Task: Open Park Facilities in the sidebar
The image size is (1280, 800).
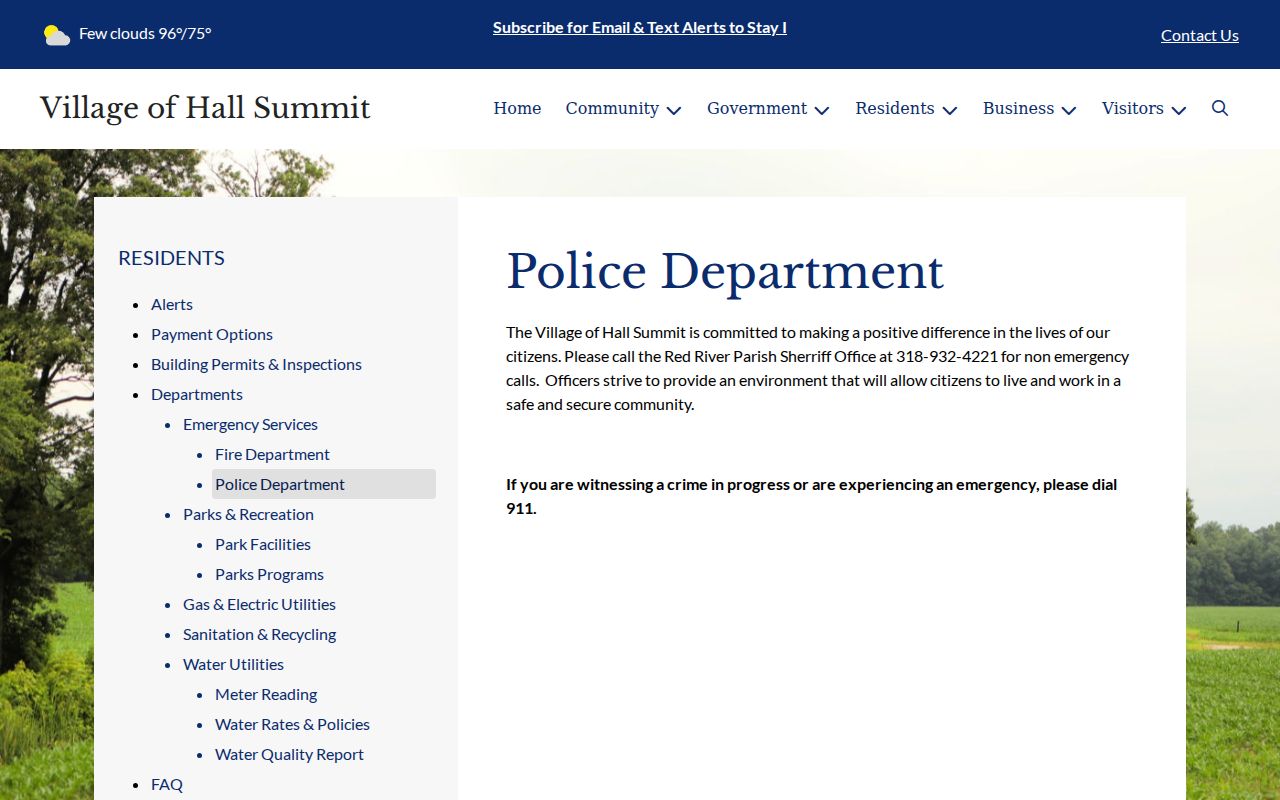Action: tap(263, 544)
